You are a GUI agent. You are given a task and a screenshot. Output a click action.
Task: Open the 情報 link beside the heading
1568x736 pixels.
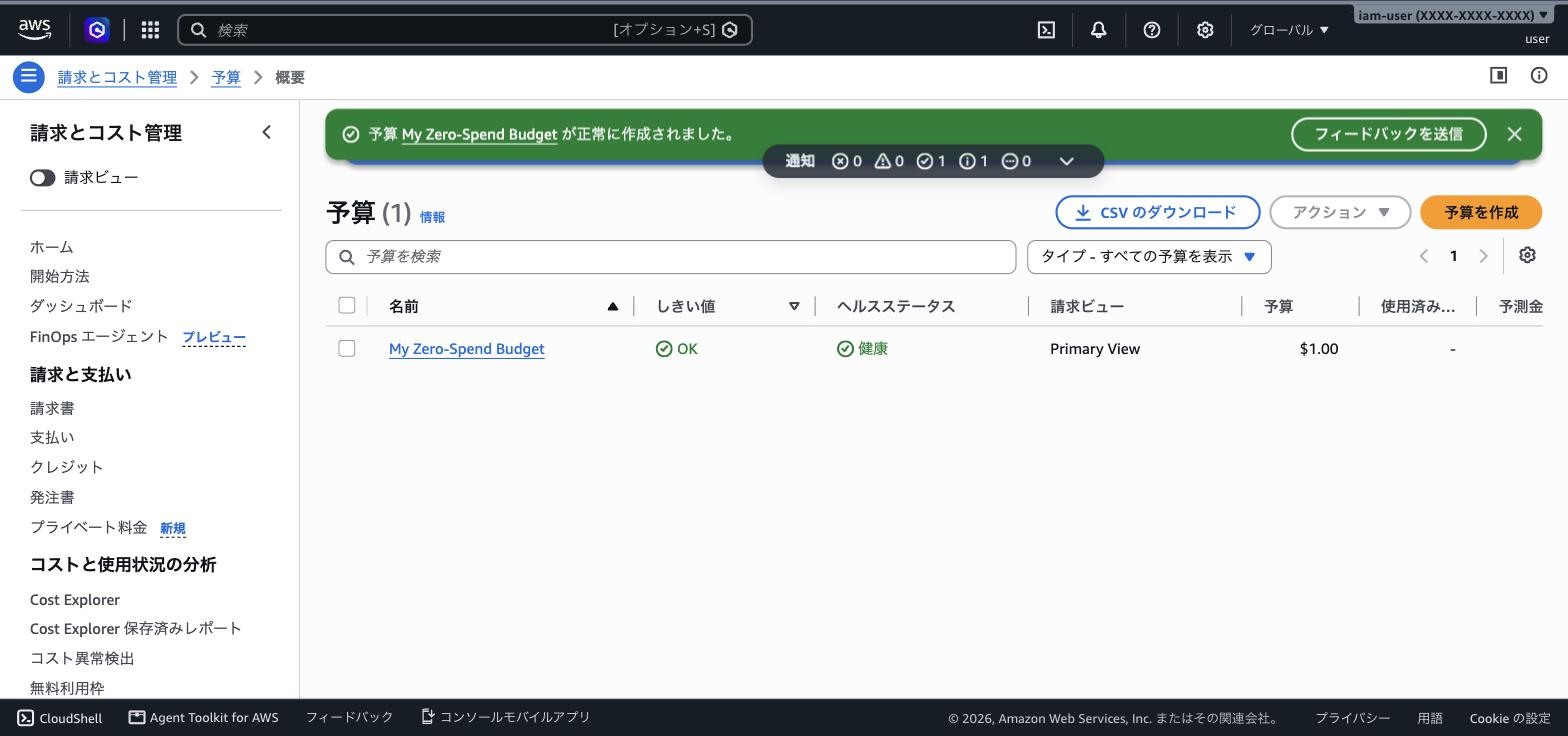[x=432, y=217]
